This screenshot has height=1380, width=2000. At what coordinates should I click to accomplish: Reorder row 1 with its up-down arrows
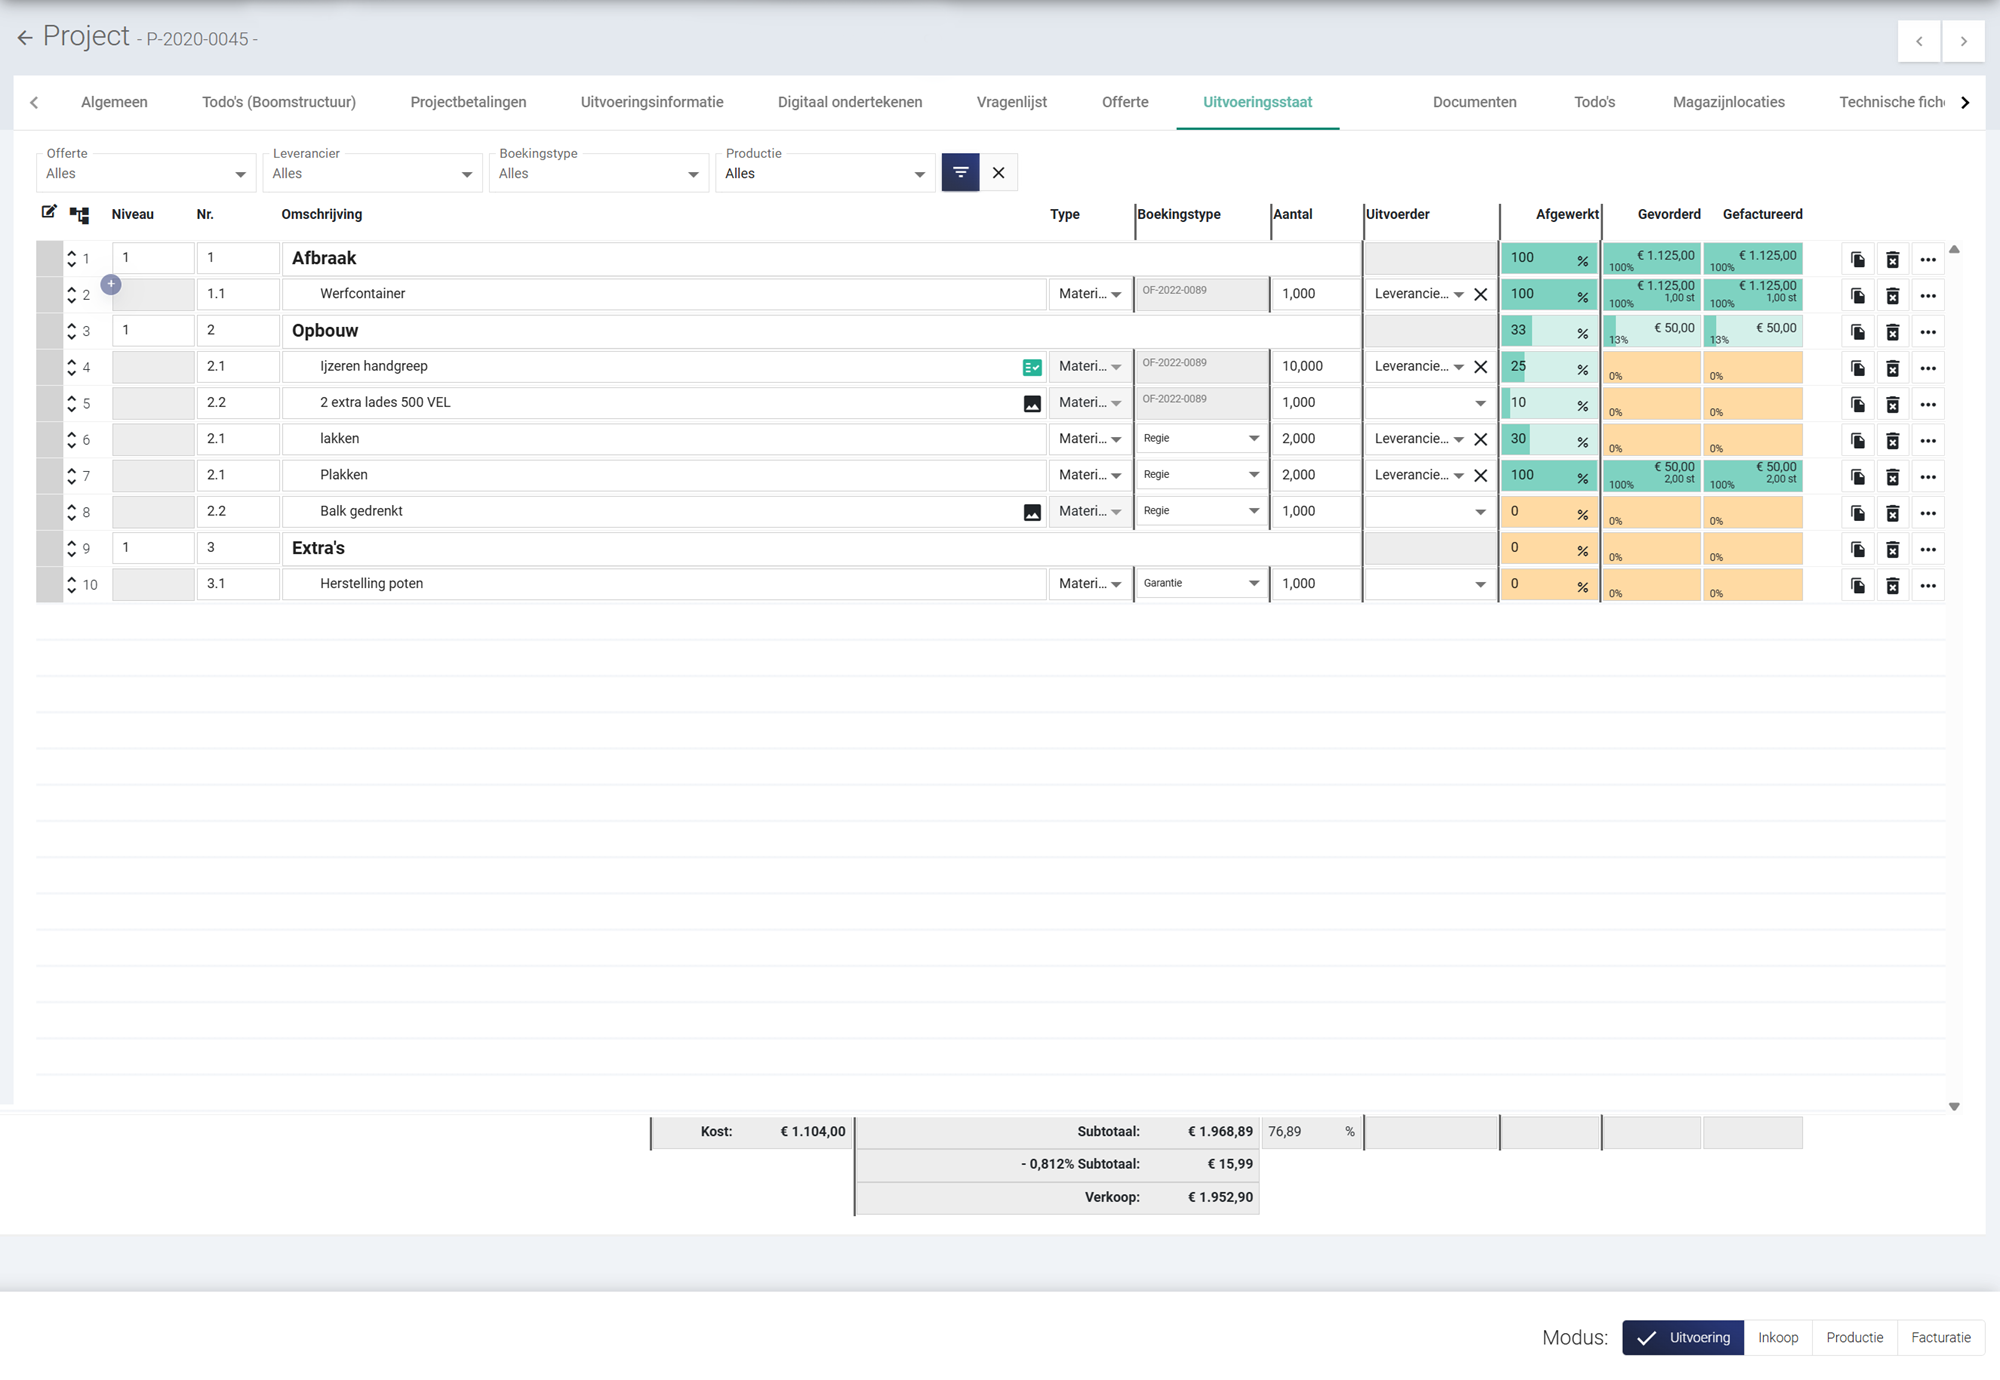pos(71,258)
